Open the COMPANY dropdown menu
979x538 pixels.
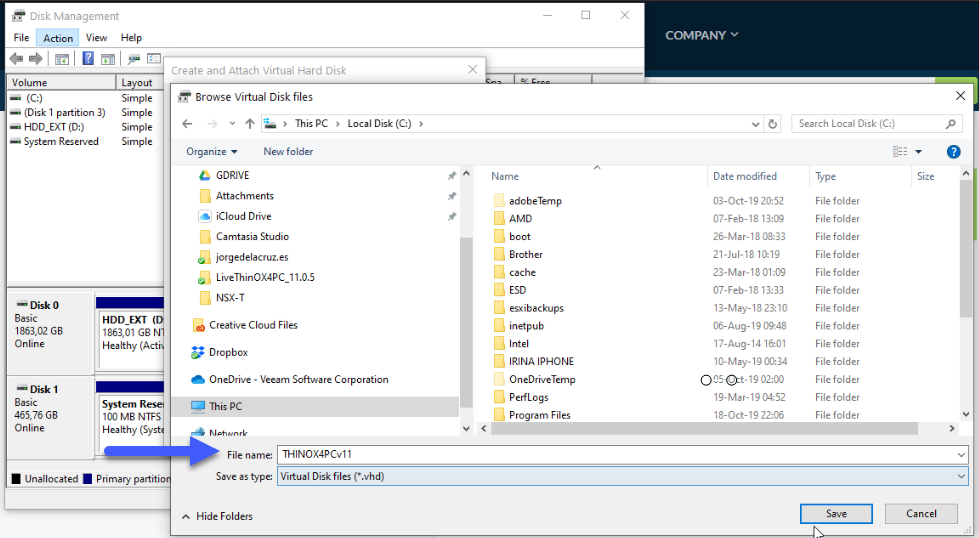[701, 36]
